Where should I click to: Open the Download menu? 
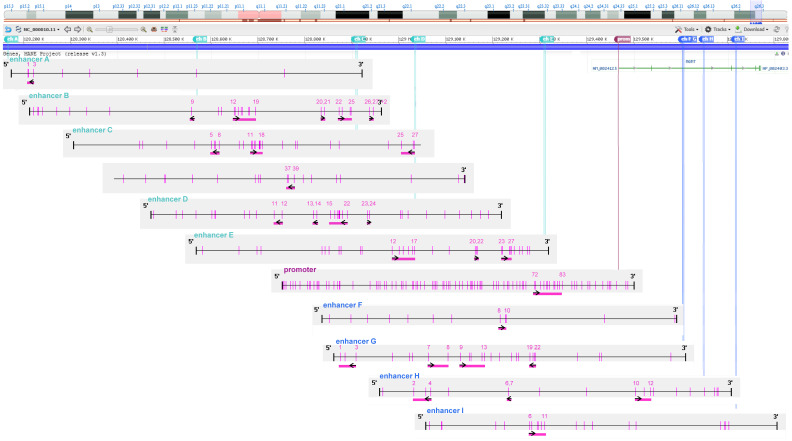tap(751, 29)
